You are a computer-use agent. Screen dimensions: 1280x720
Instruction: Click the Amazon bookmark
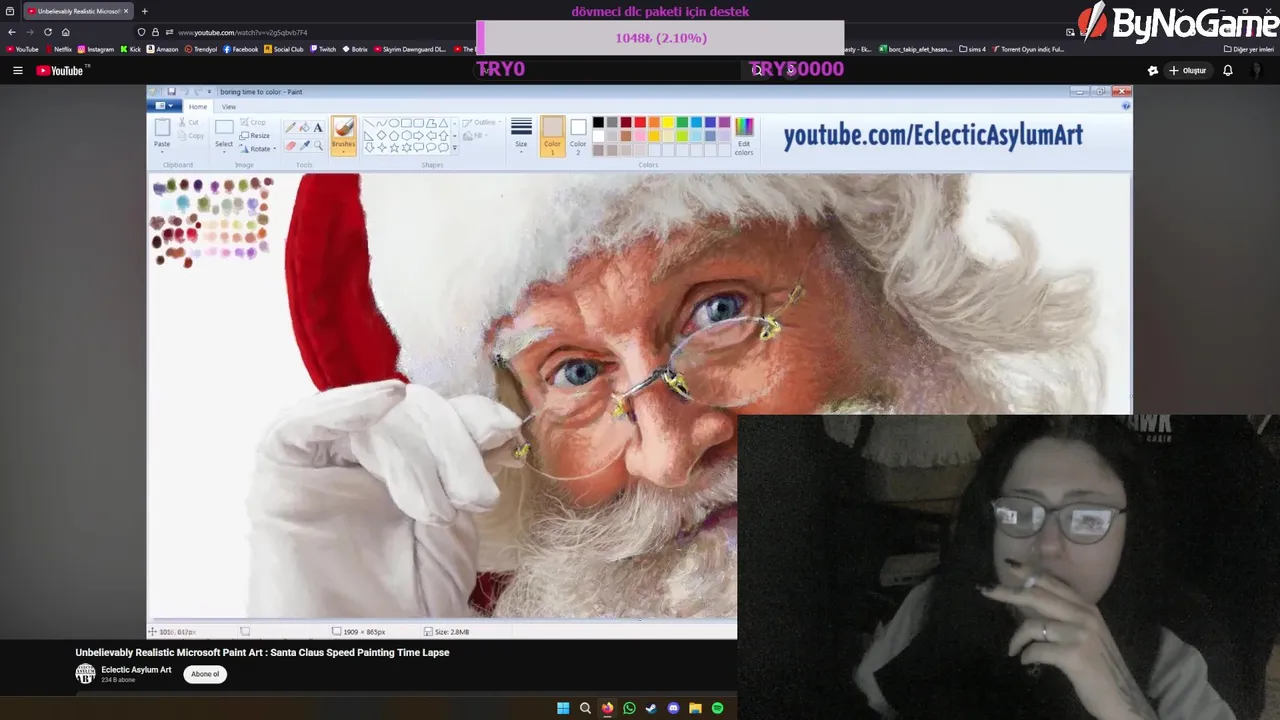click(x=162, y=49)
